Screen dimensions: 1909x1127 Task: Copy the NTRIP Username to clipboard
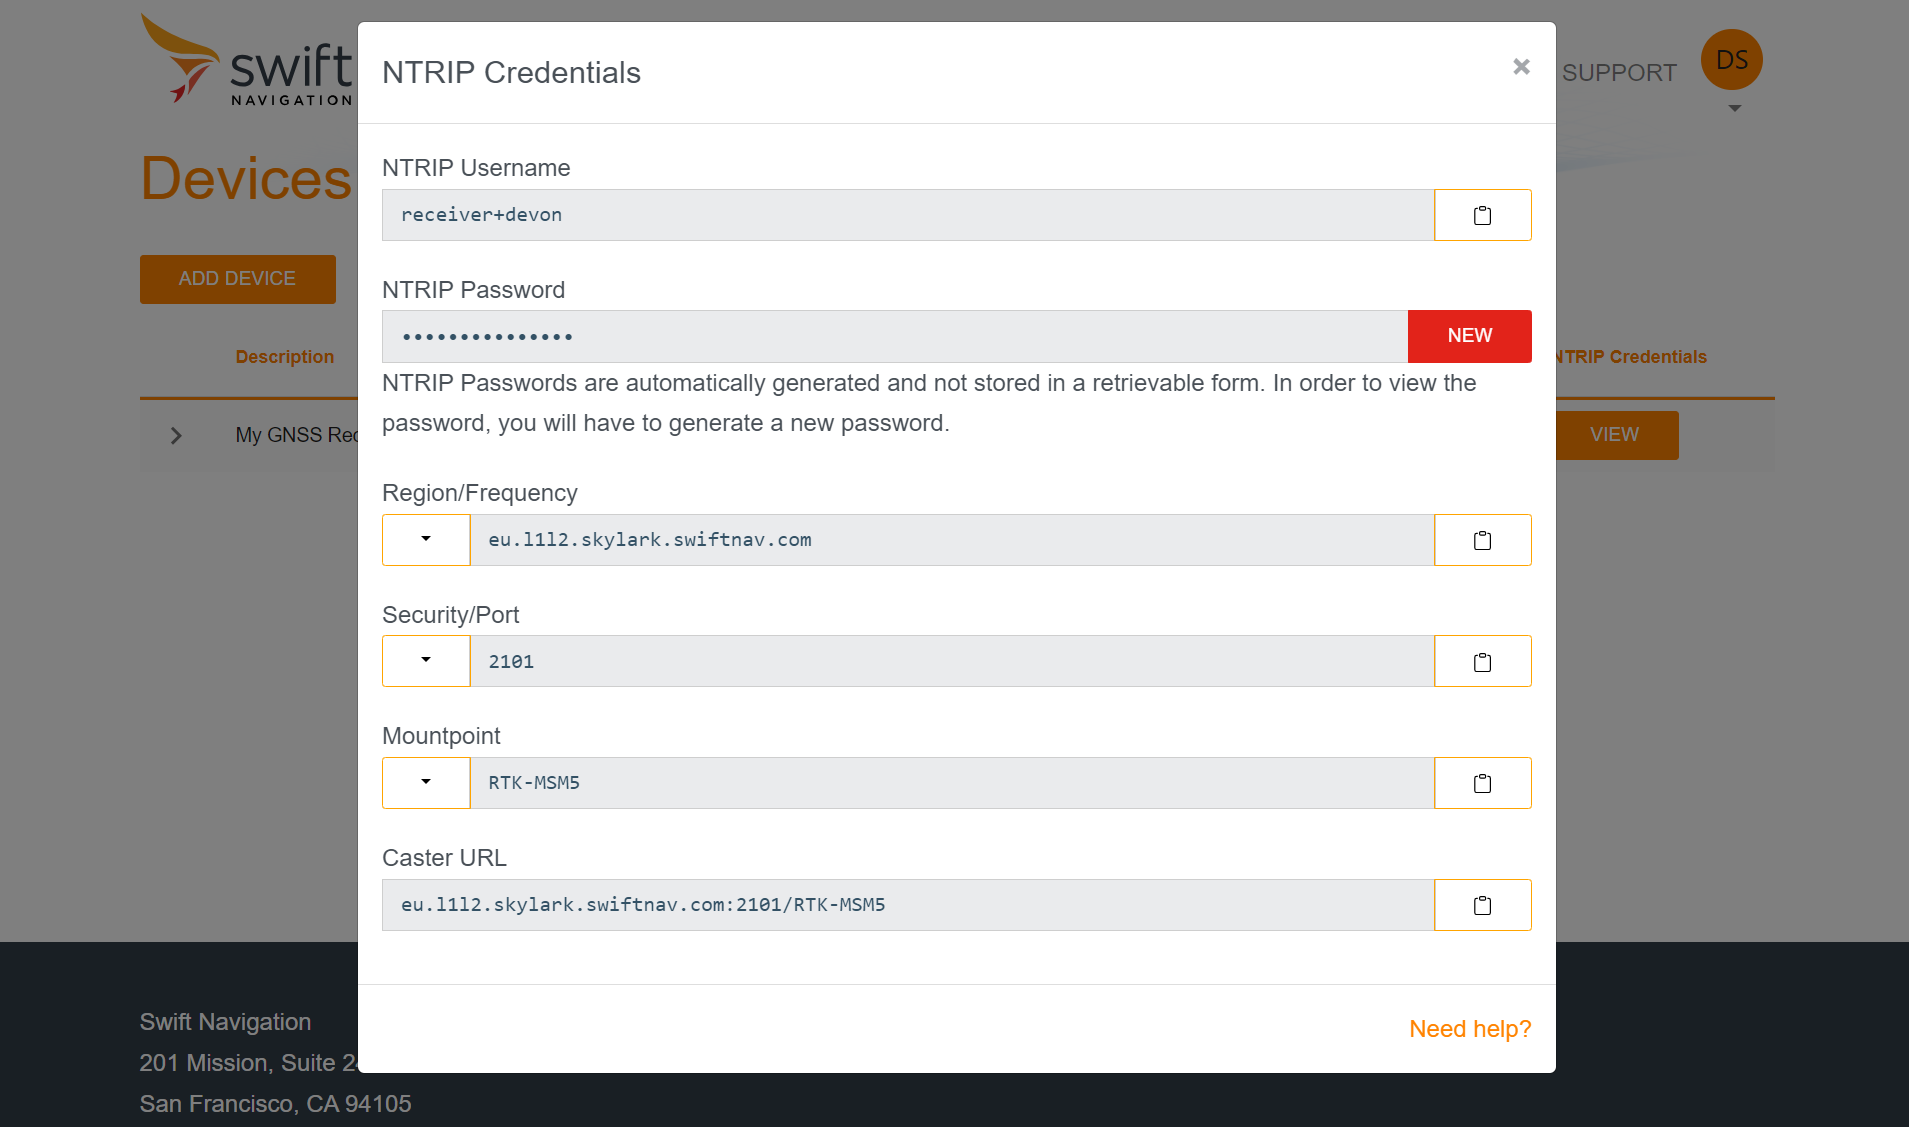pyautogui.click(x=1482, y=215)
